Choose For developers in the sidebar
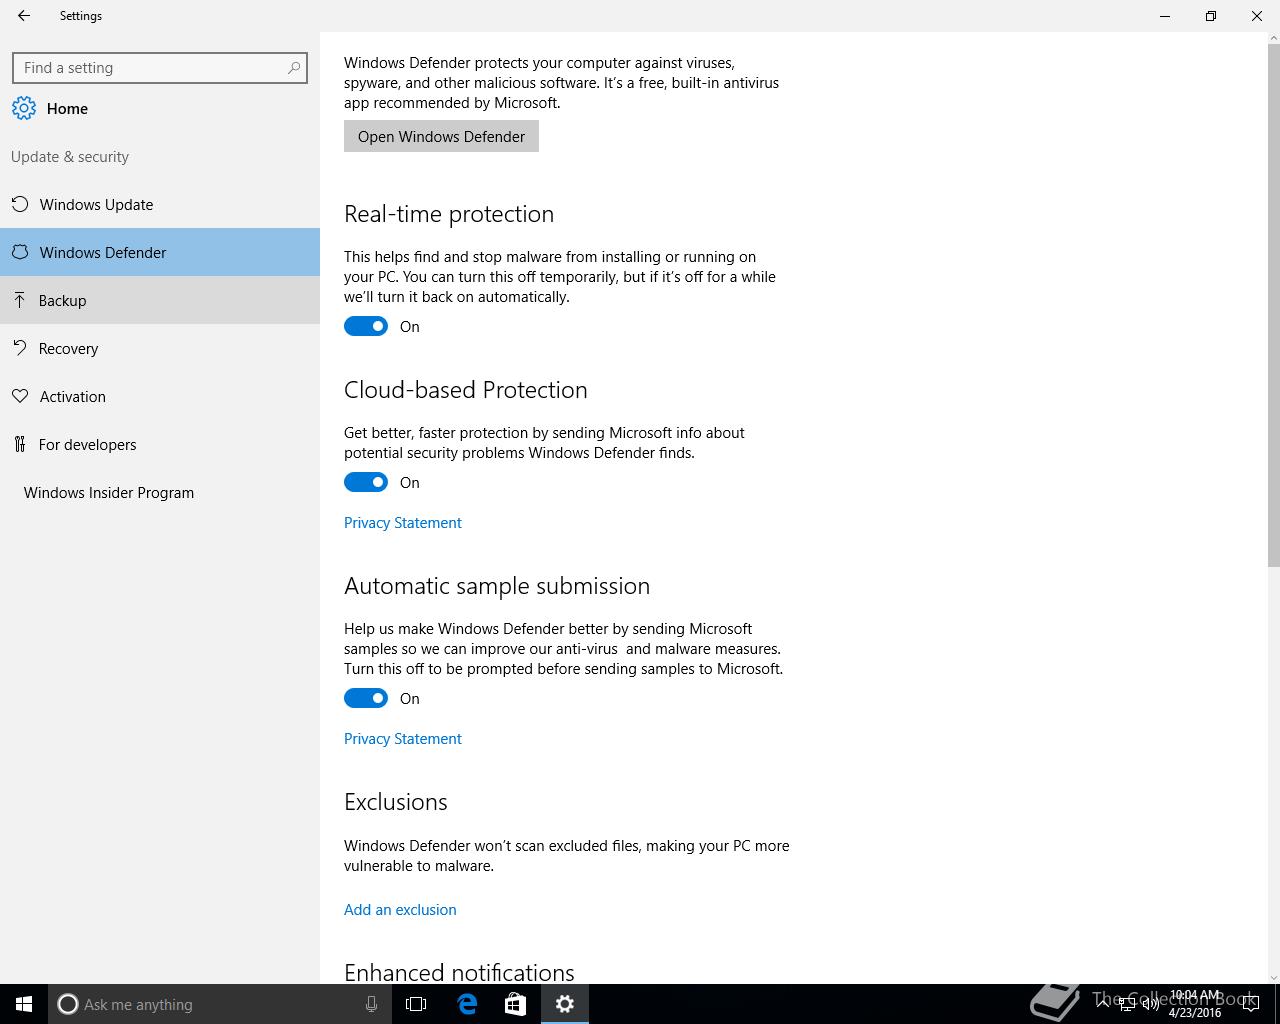 pyautogui.click(x=160, y=444)
